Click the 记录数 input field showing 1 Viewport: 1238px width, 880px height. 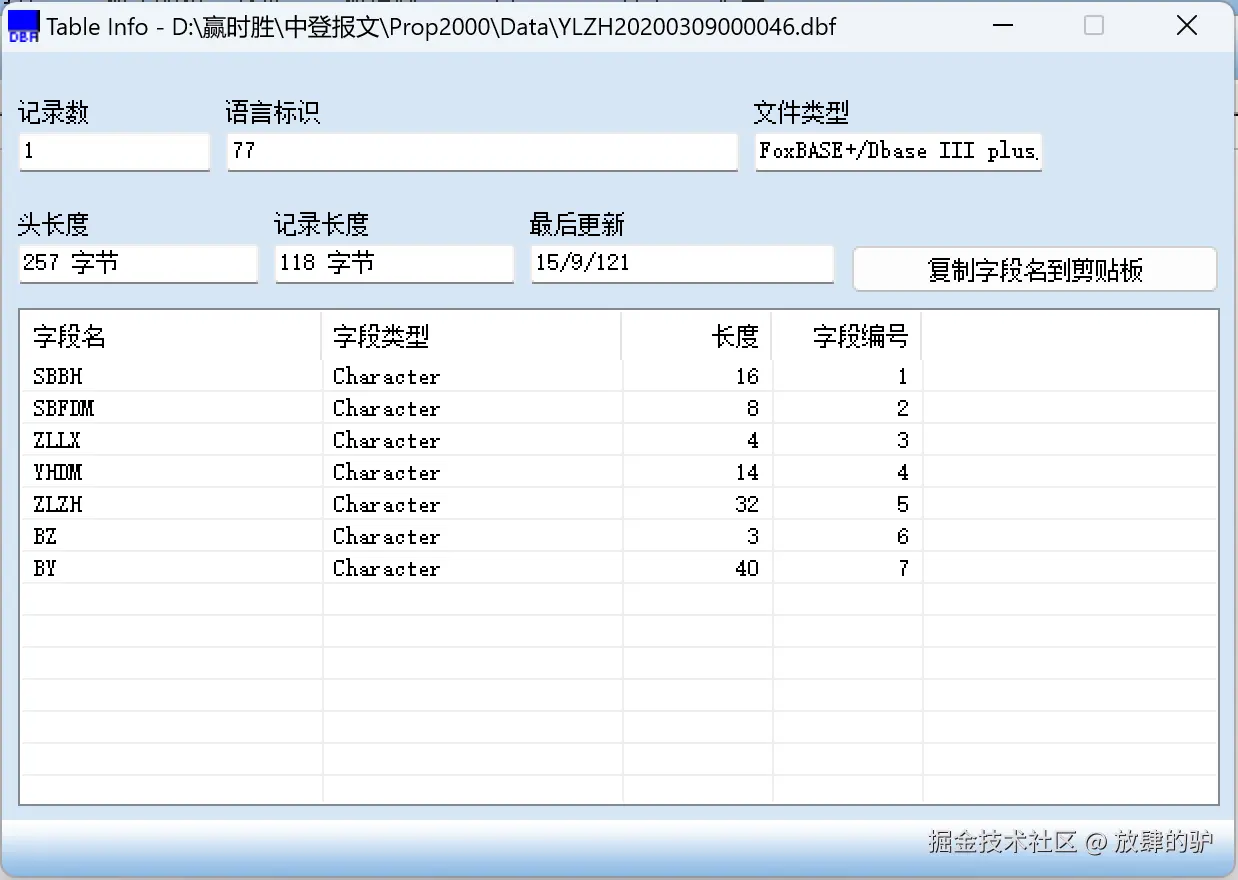point(113,151)
